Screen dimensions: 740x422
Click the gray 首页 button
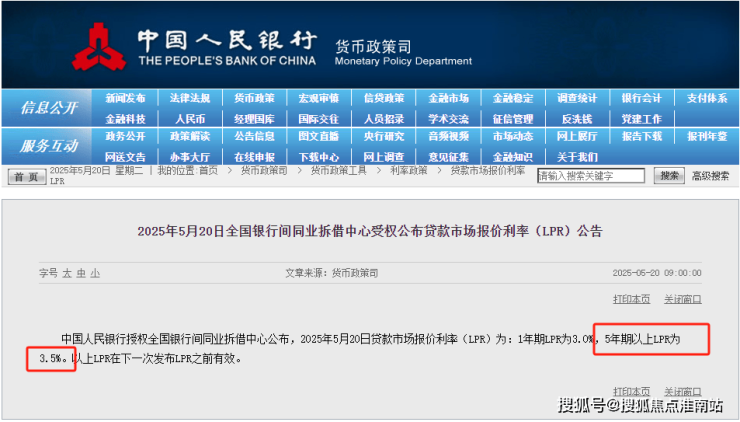(26, 177)
